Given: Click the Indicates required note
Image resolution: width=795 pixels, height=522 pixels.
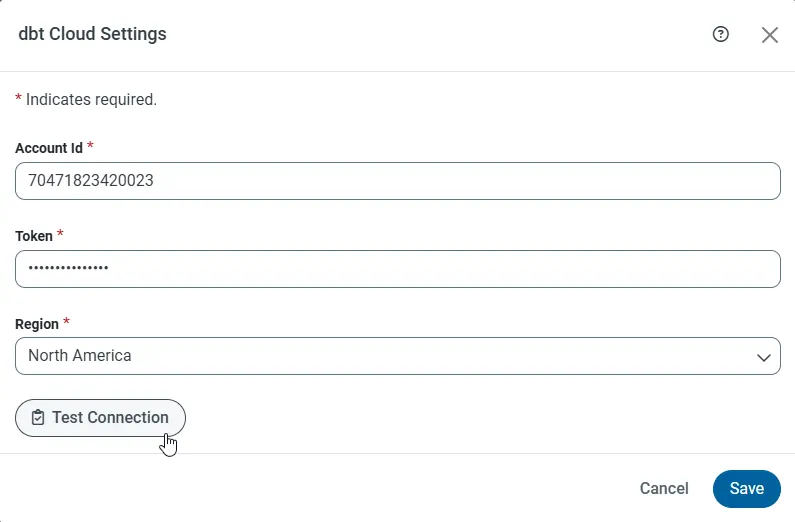Looking at the screenshot, I should tap(90, 100).
